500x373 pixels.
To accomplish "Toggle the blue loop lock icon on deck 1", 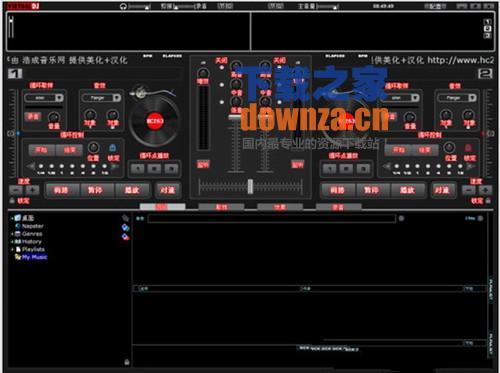I will coord(112,148).
